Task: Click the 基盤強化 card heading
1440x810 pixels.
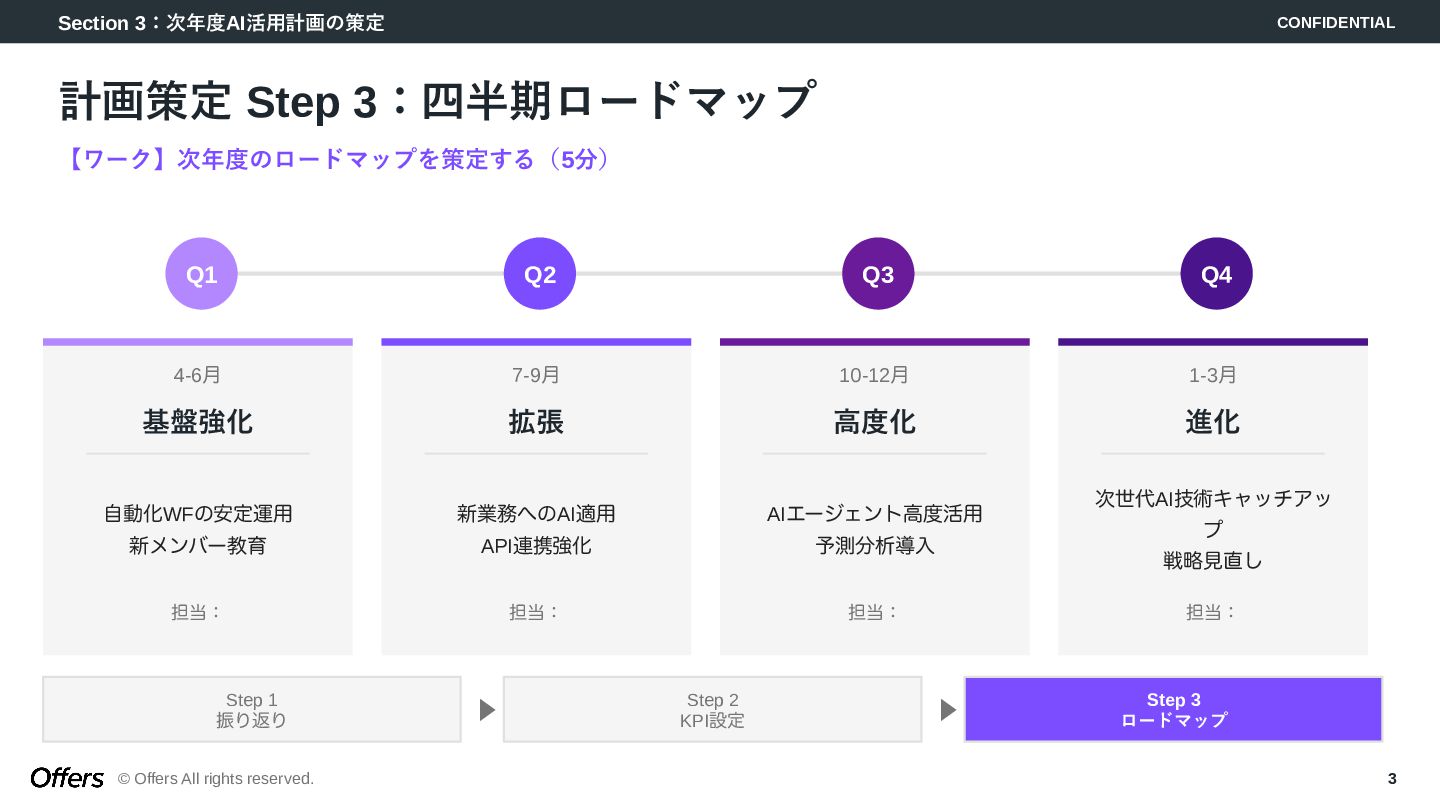Action: [198, 422]
